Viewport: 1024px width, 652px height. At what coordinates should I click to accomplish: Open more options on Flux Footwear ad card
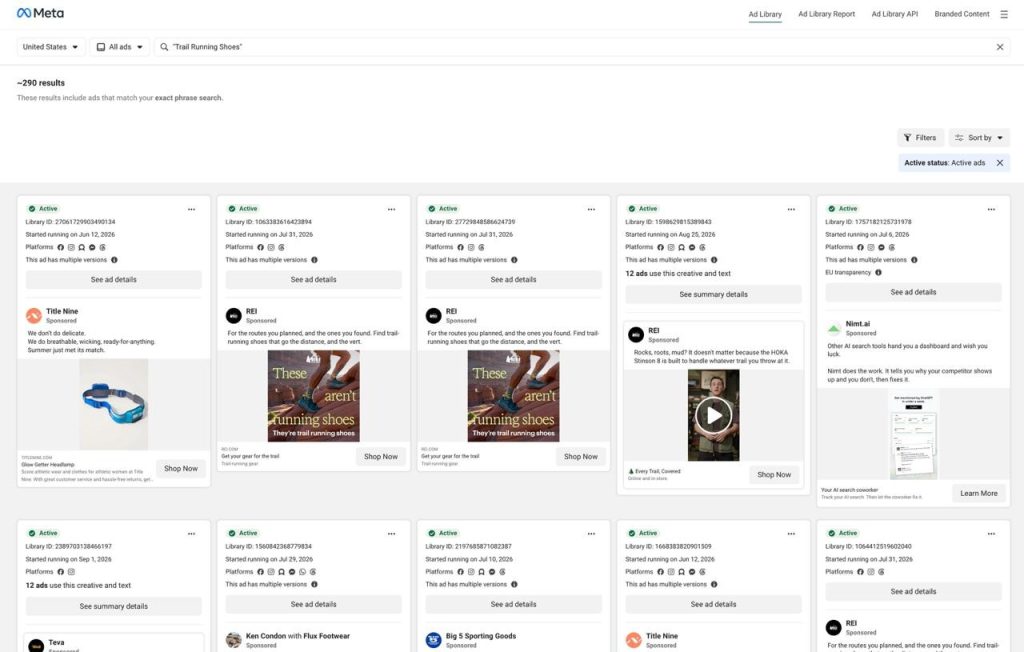tap(391, 534)
